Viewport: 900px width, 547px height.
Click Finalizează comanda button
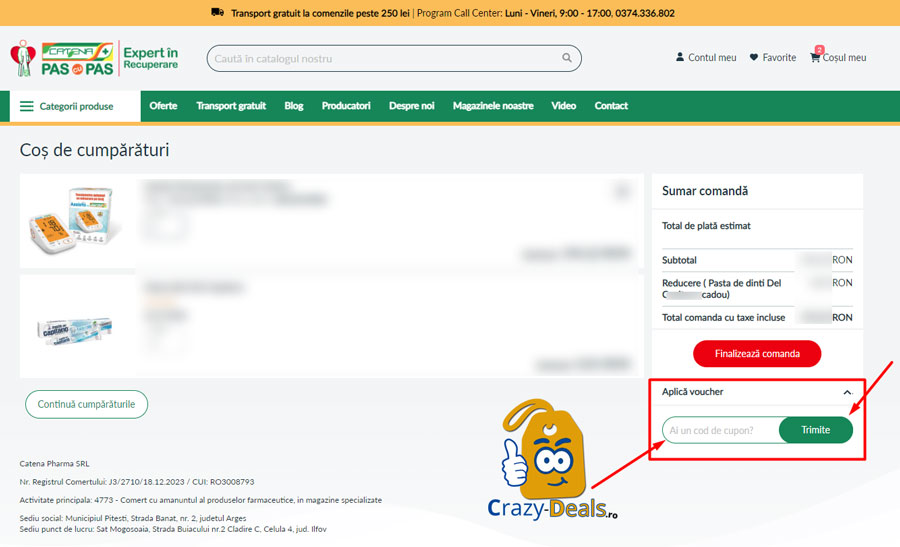[x=757, y=354]
